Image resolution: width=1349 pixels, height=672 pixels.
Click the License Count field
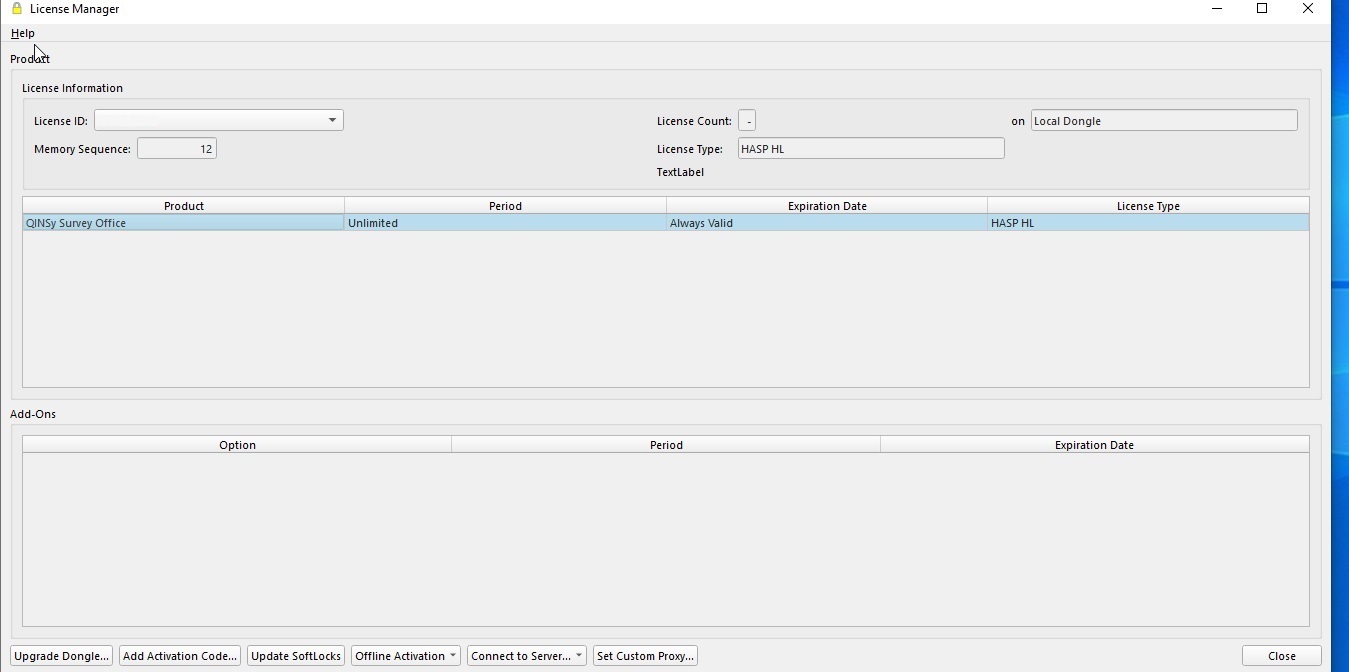(x=747, y=121)
